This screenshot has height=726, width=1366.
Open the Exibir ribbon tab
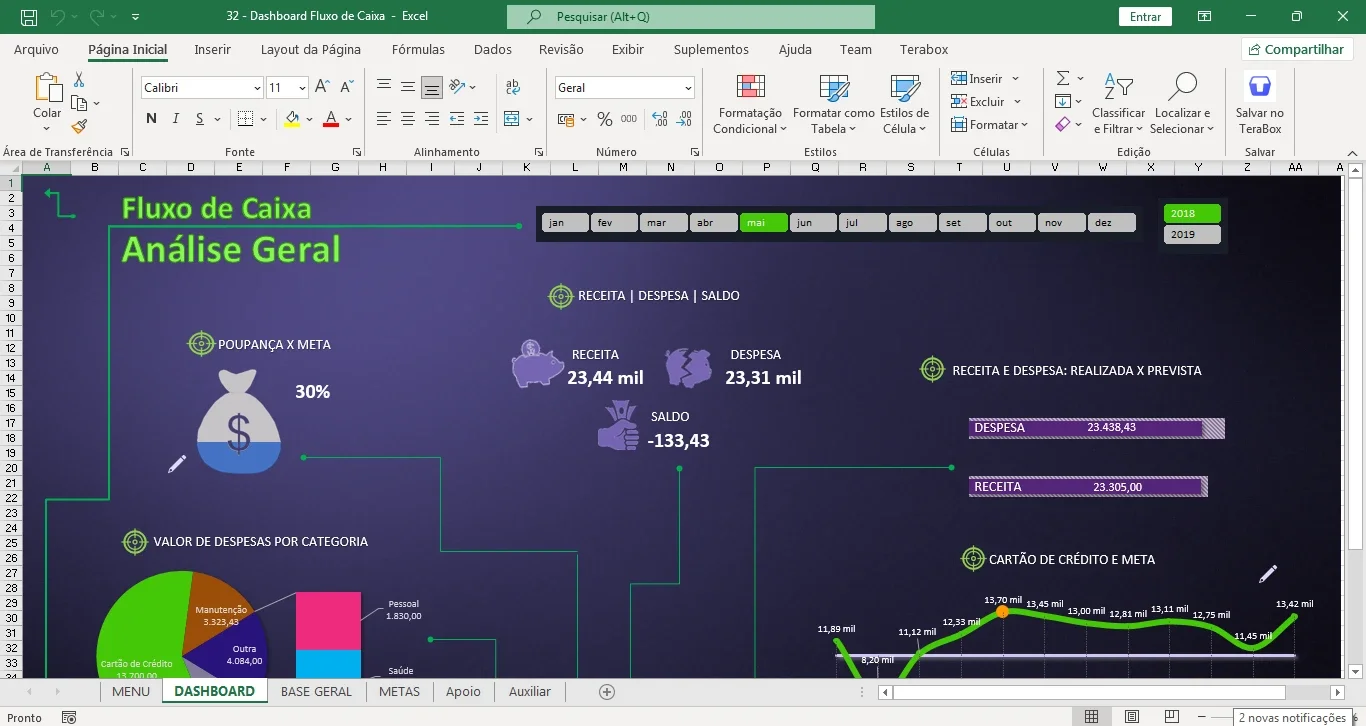click(628, 50)
